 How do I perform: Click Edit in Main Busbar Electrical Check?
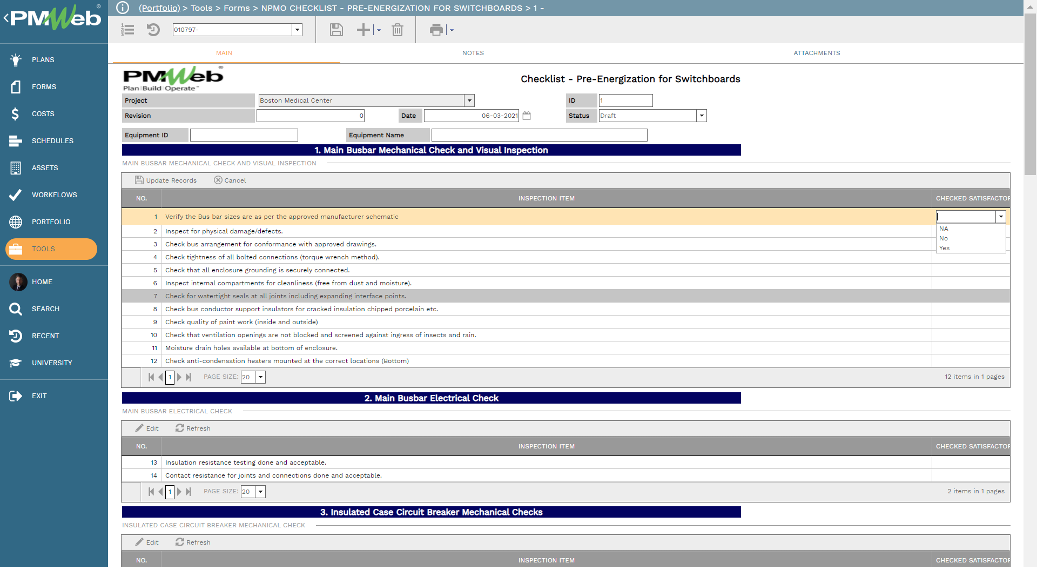pos(147,428)
